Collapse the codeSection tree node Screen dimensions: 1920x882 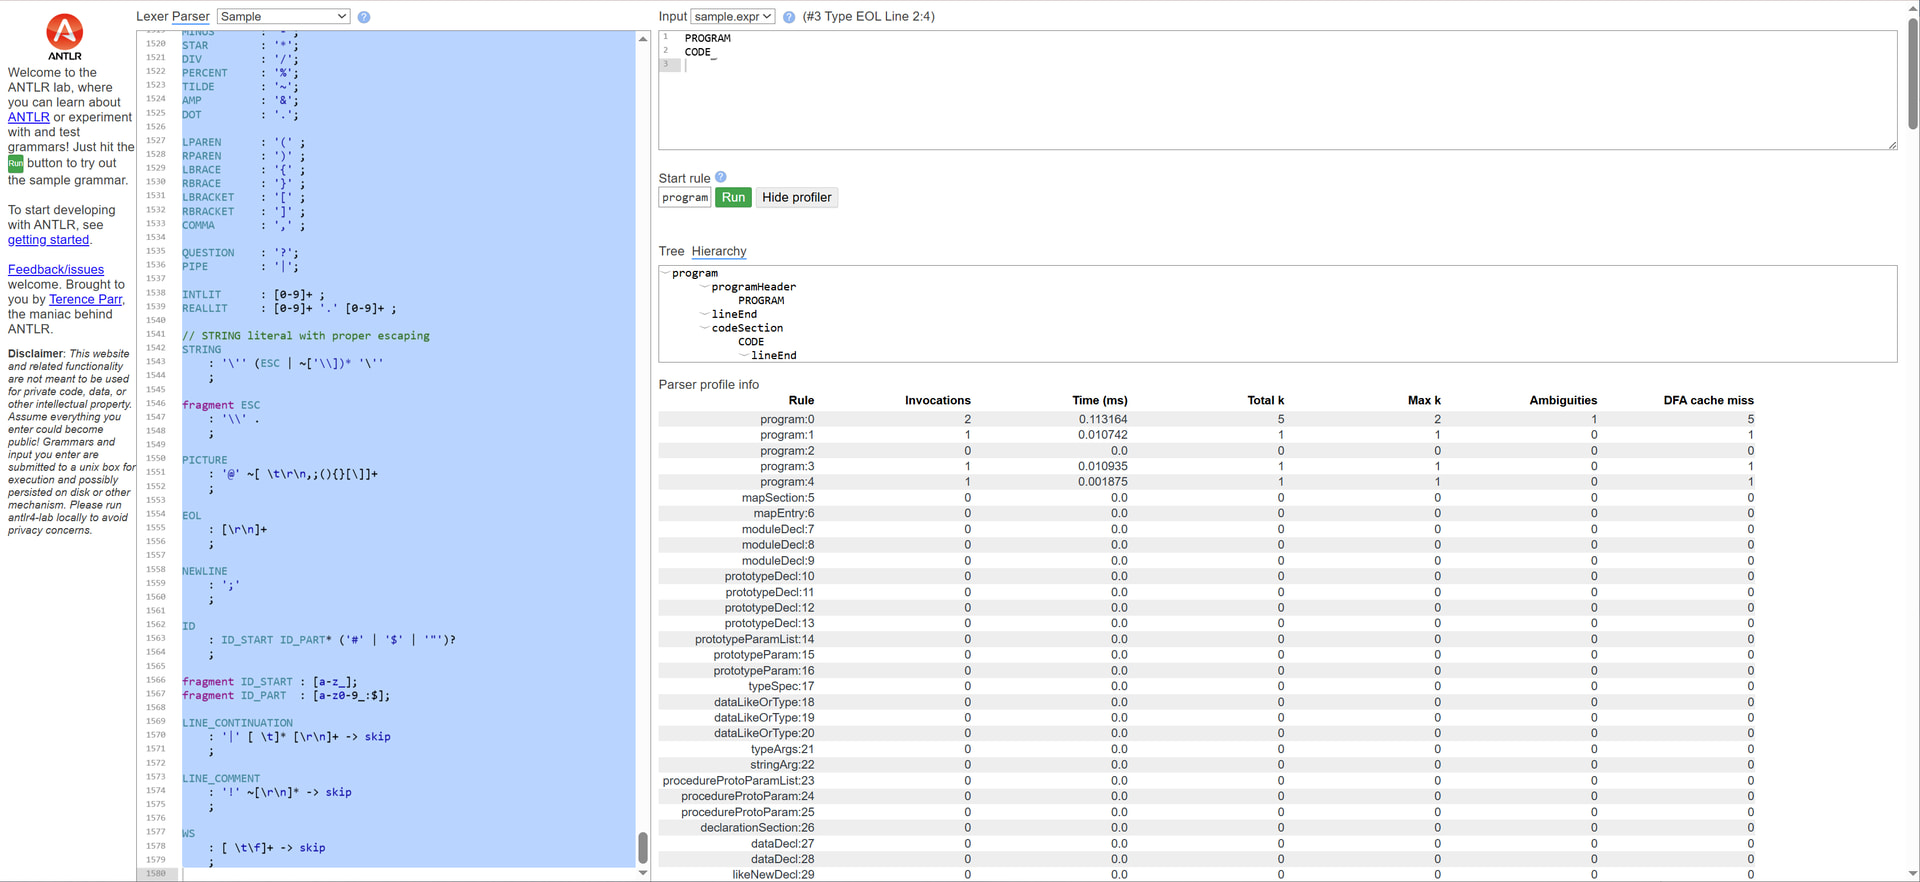[x=704, y=328]
